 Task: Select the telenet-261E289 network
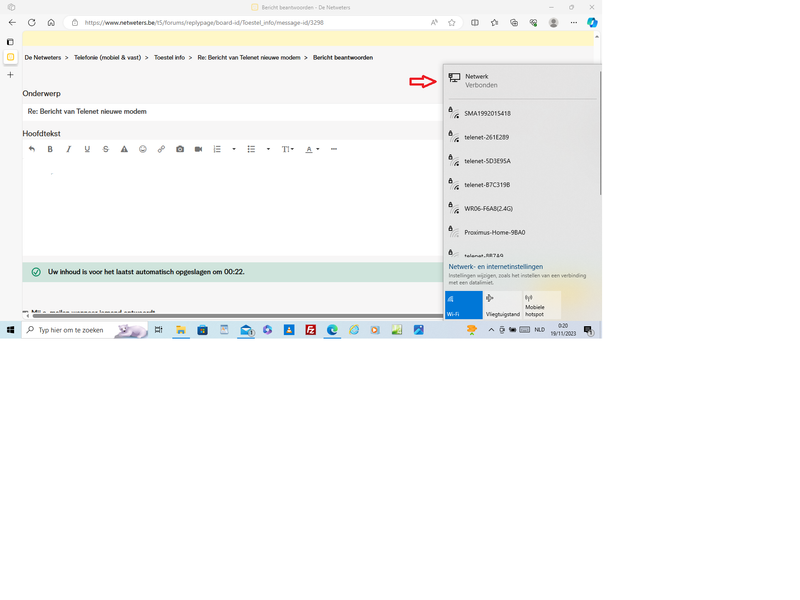486,137
